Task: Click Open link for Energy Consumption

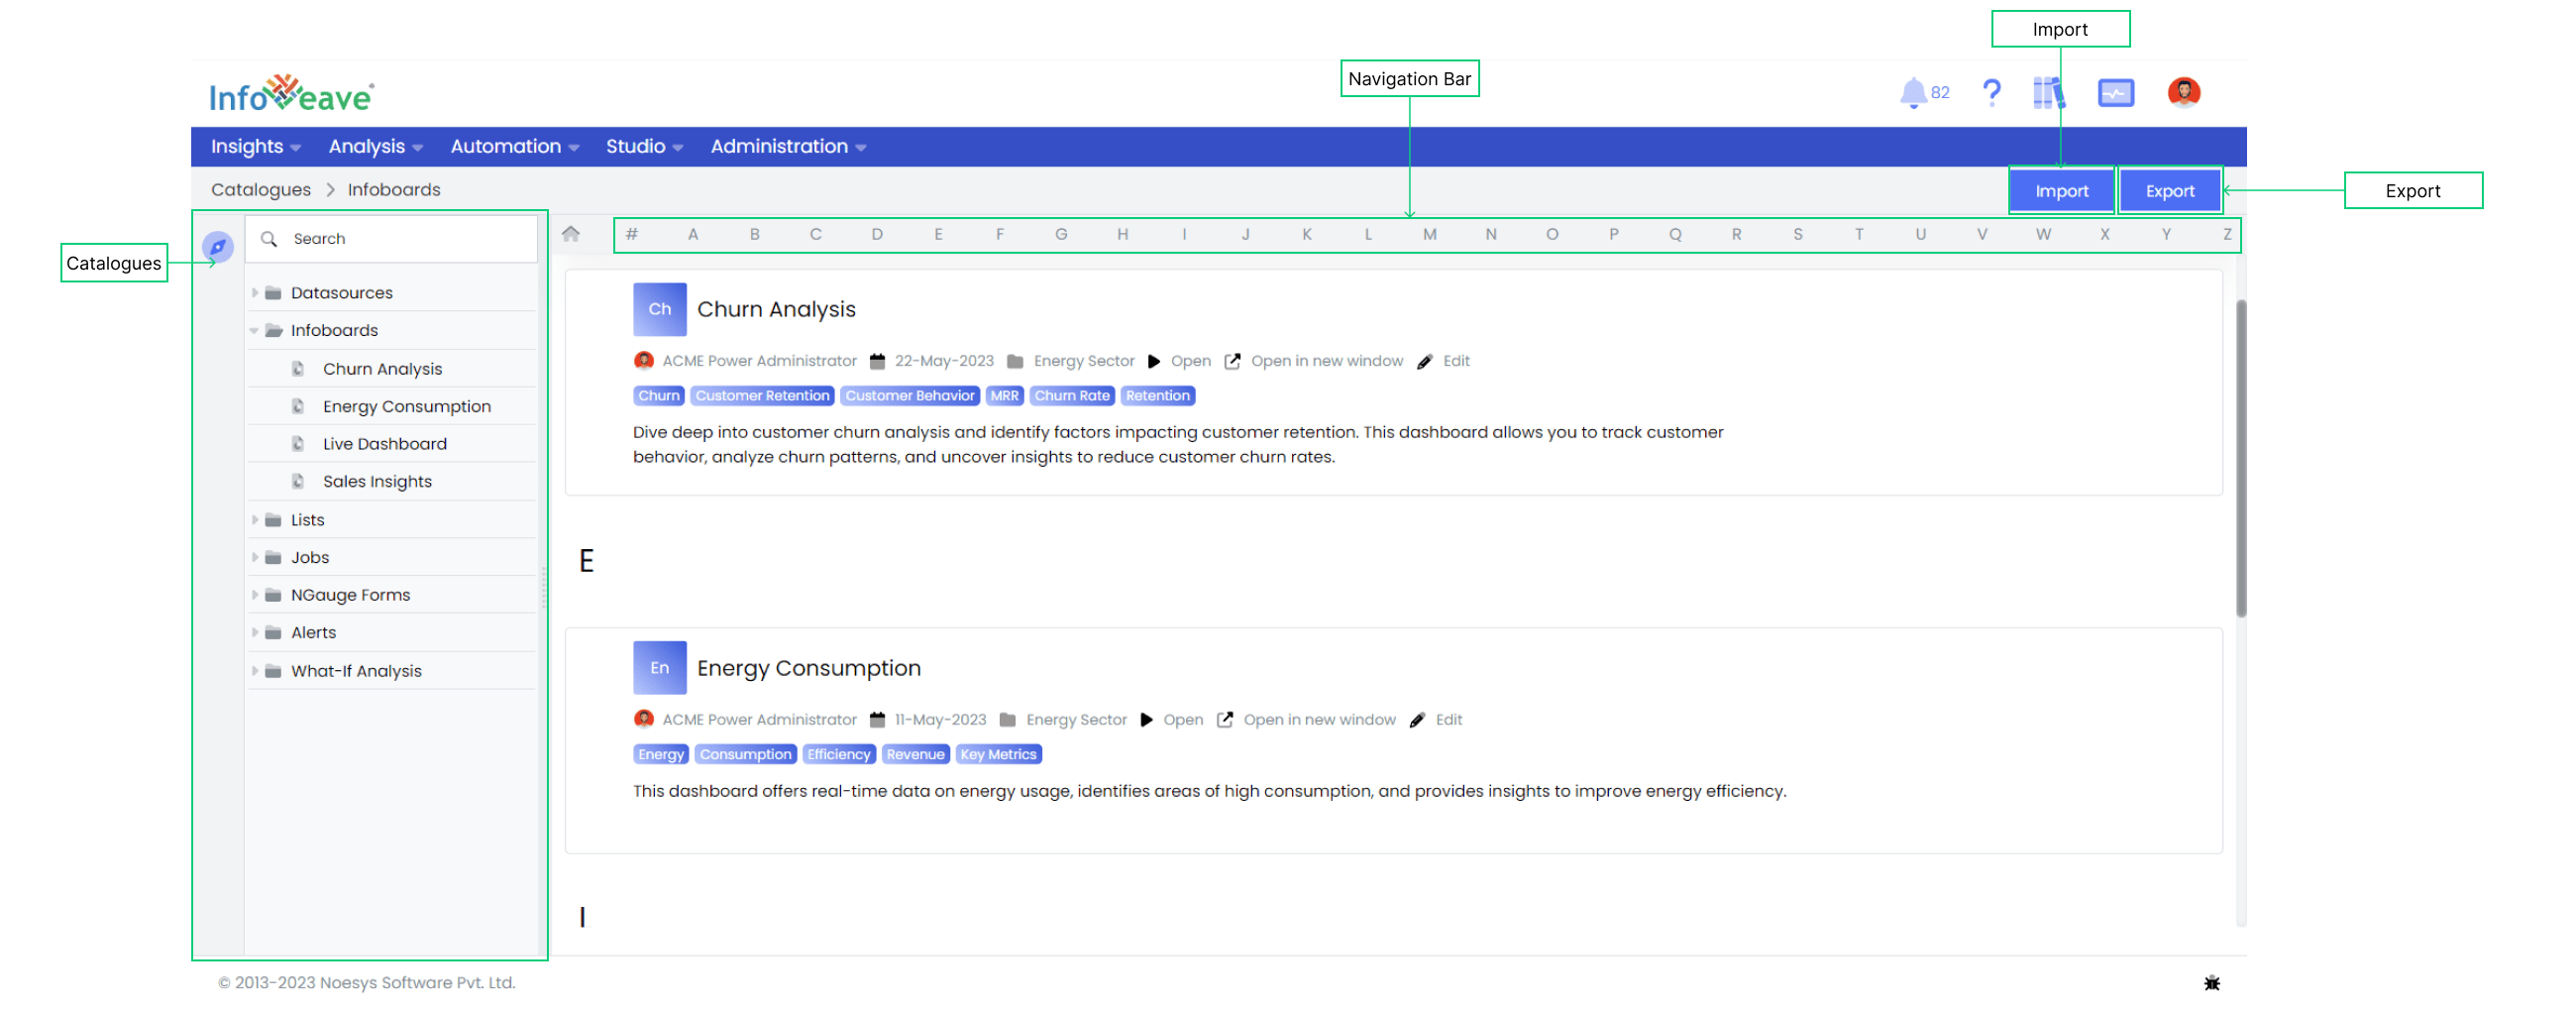Action: point(1182,720)
